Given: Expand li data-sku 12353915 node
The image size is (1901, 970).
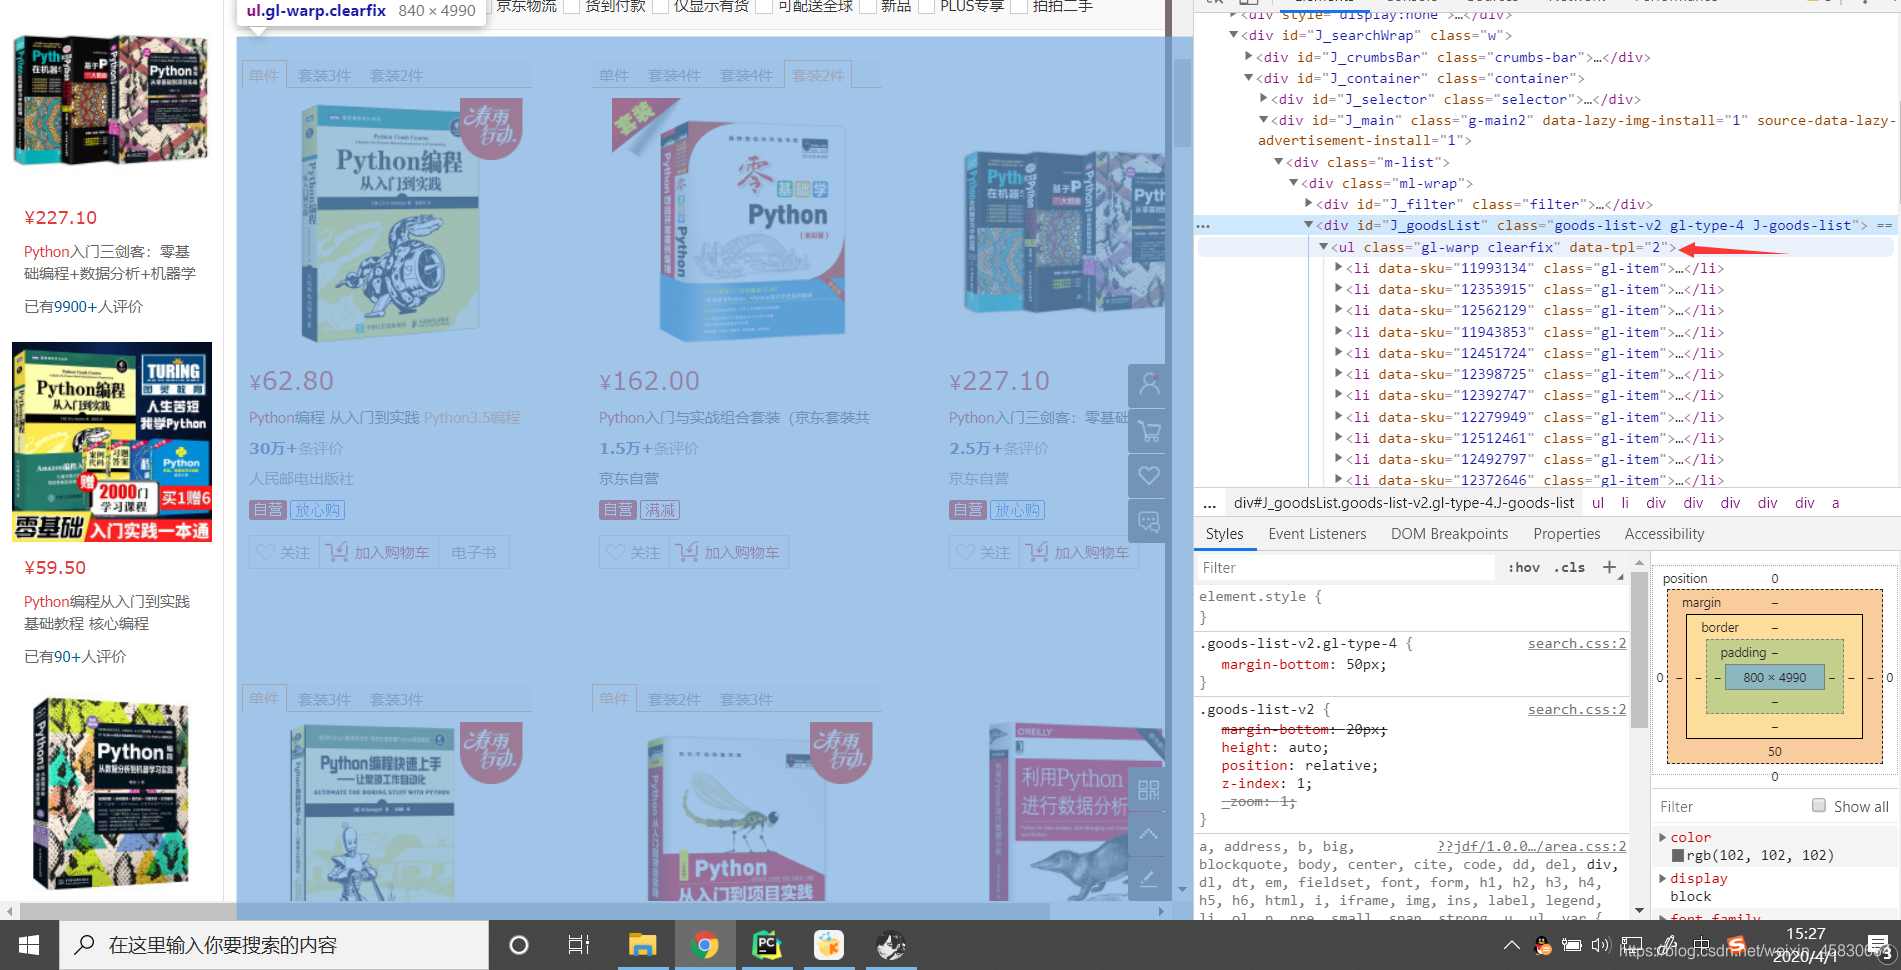Looking at the screenshot, I should 1338,289.
